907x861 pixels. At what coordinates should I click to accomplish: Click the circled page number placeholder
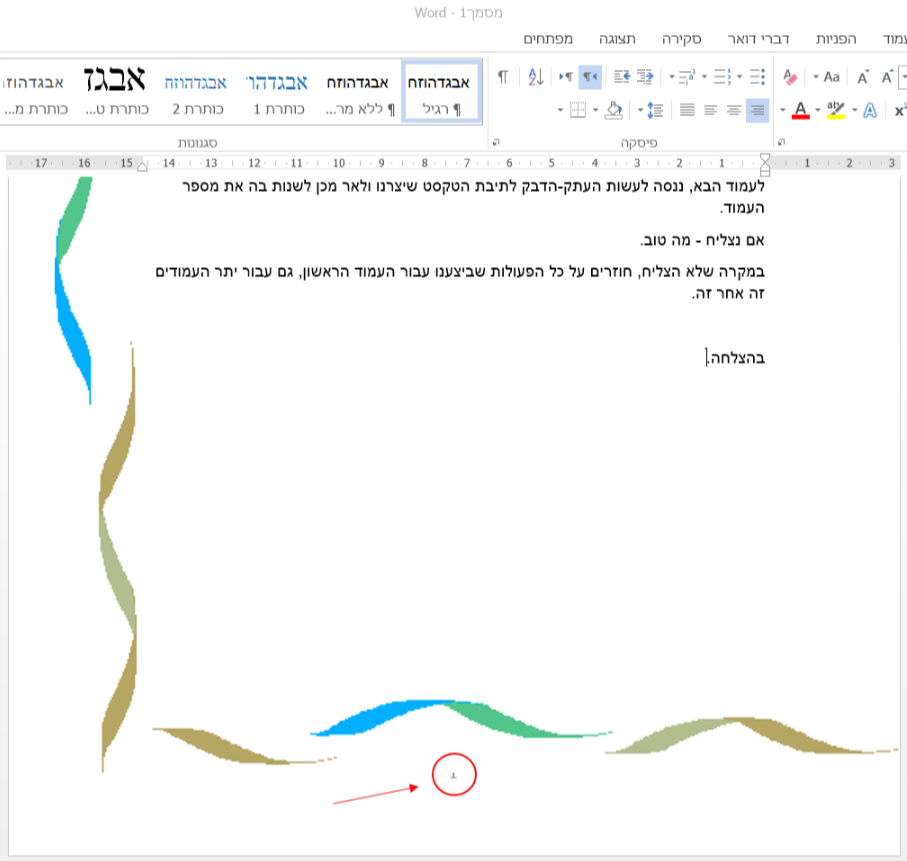click(x=453, y=774)
